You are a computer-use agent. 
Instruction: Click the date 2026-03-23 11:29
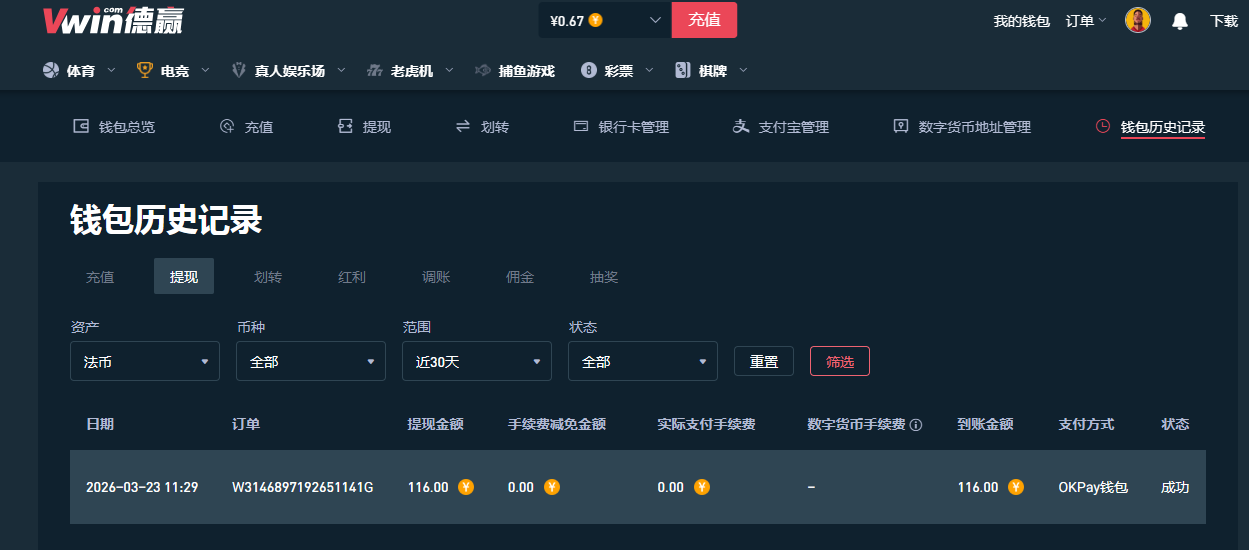pos(142,487)
